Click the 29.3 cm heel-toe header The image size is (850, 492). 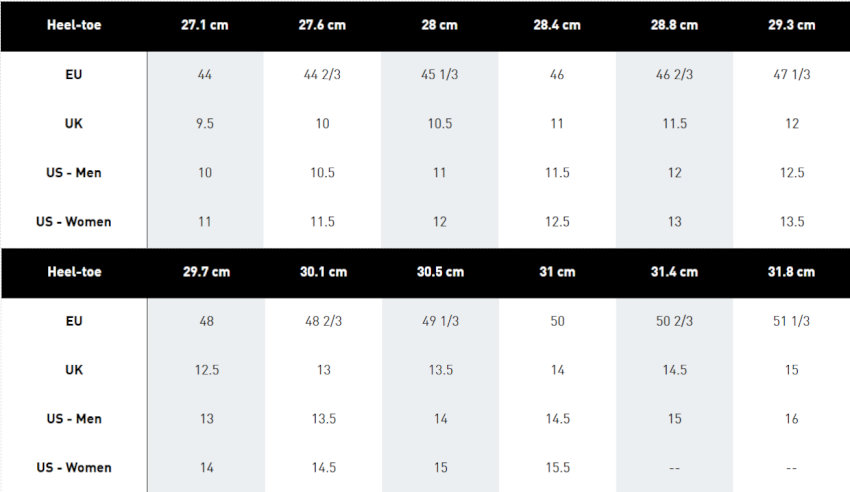click(791, 25)
